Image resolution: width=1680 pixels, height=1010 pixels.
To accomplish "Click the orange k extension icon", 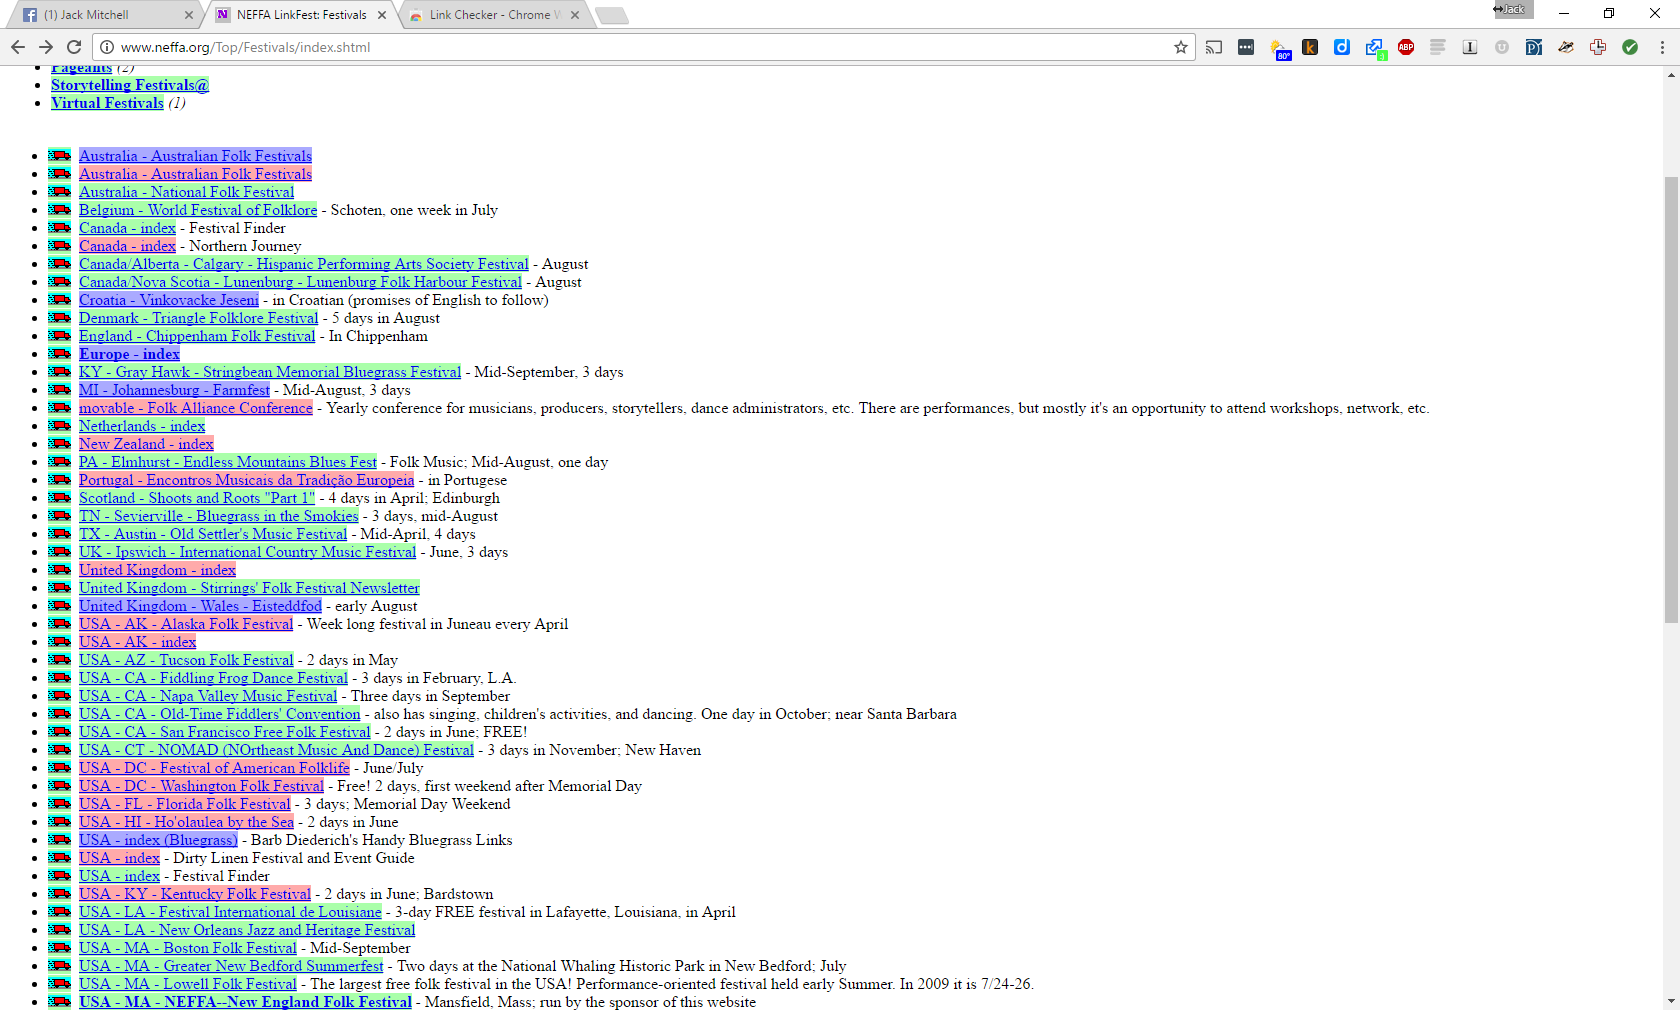I will (x=1310, y=47).
